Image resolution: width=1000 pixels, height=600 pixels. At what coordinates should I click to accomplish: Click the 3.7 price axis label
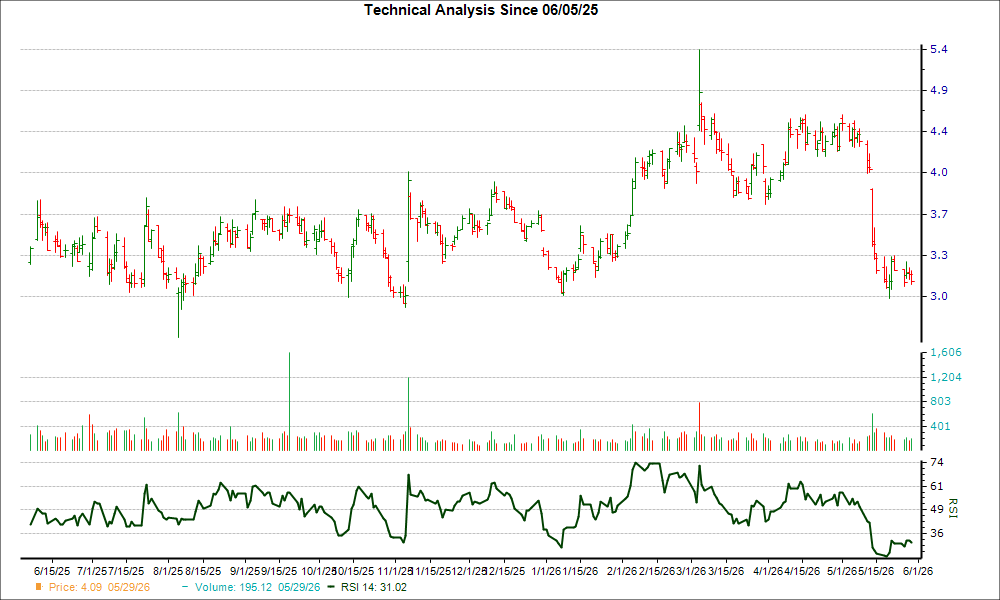(938, 214)
